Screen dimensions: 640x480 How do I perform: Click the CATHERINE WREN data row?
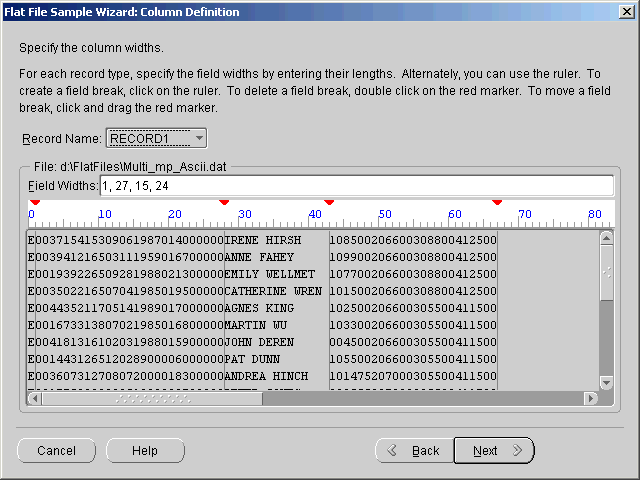click(x=262, y=291)
